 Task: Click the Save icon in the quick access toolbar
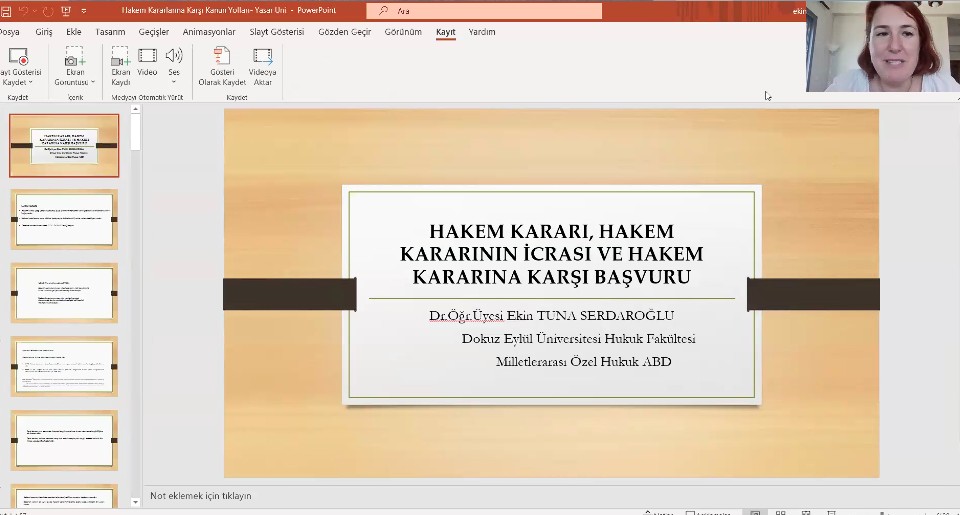[6, 11]
